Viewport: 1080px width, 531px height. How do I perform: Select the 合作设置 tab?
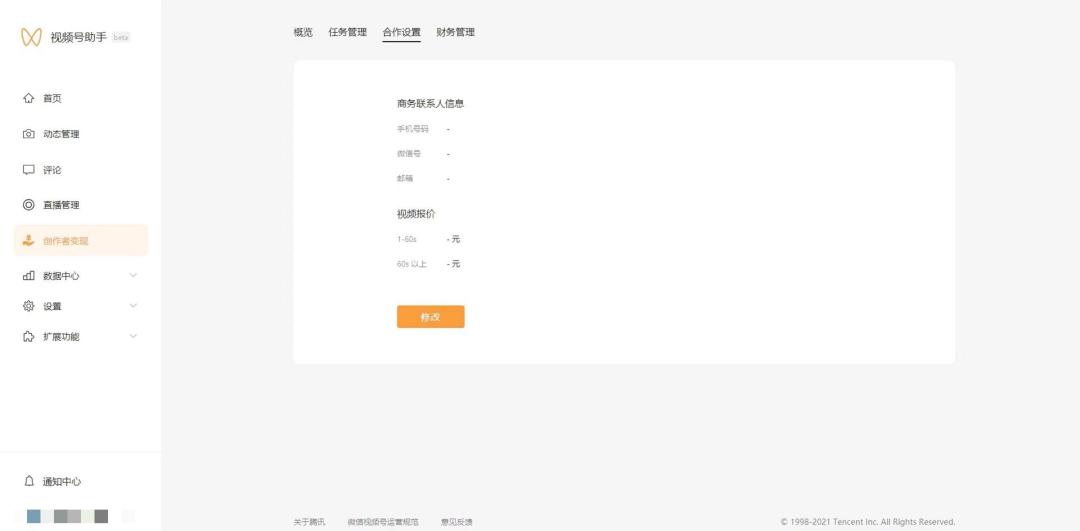pyautogui.click(x=402, y=32)
